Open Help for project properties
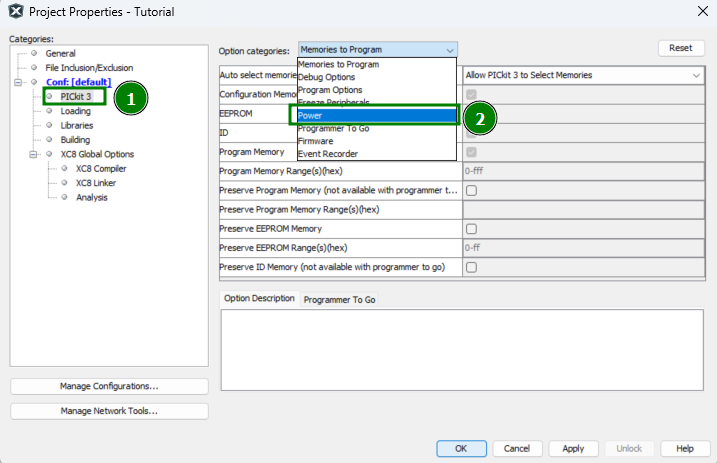Screen dimensions: 717x463 pyautogui.click(x=685, y=449)
